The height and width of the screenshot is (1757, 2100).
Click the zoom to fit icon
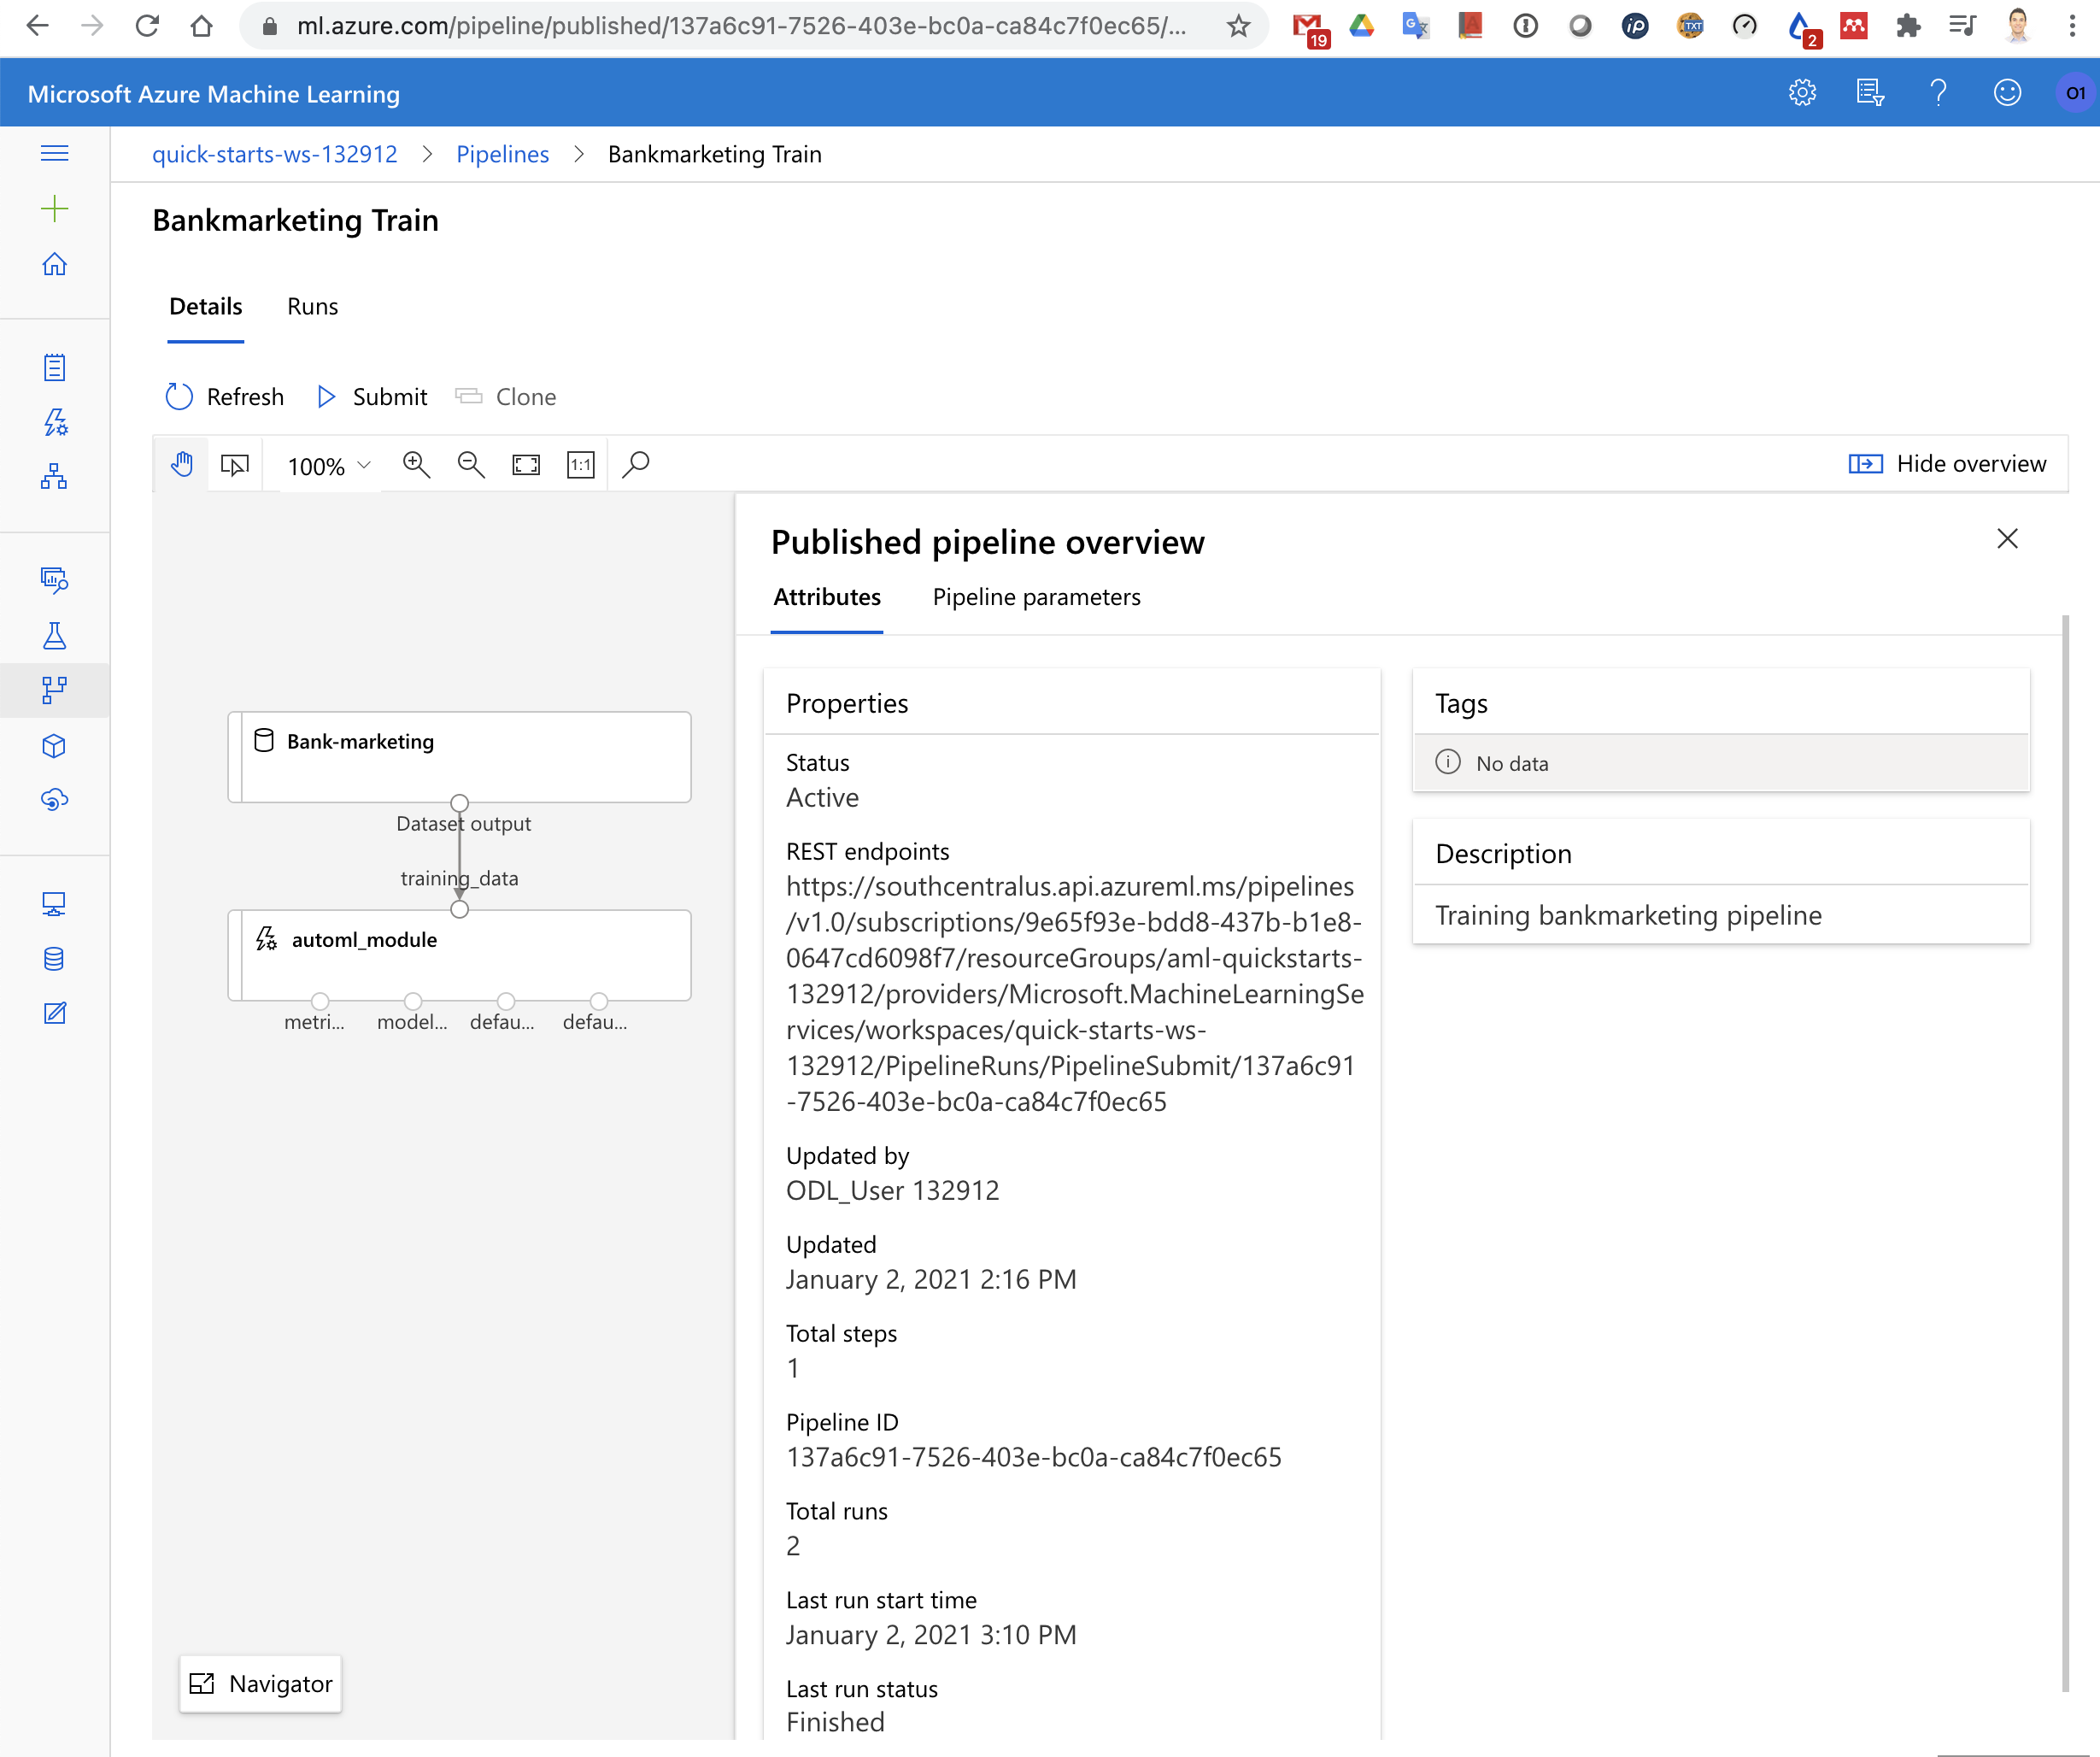(526, 465)
